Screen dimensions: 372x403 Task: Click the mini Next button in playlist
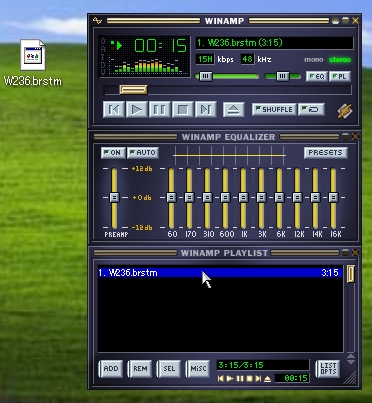click(258, 379)
